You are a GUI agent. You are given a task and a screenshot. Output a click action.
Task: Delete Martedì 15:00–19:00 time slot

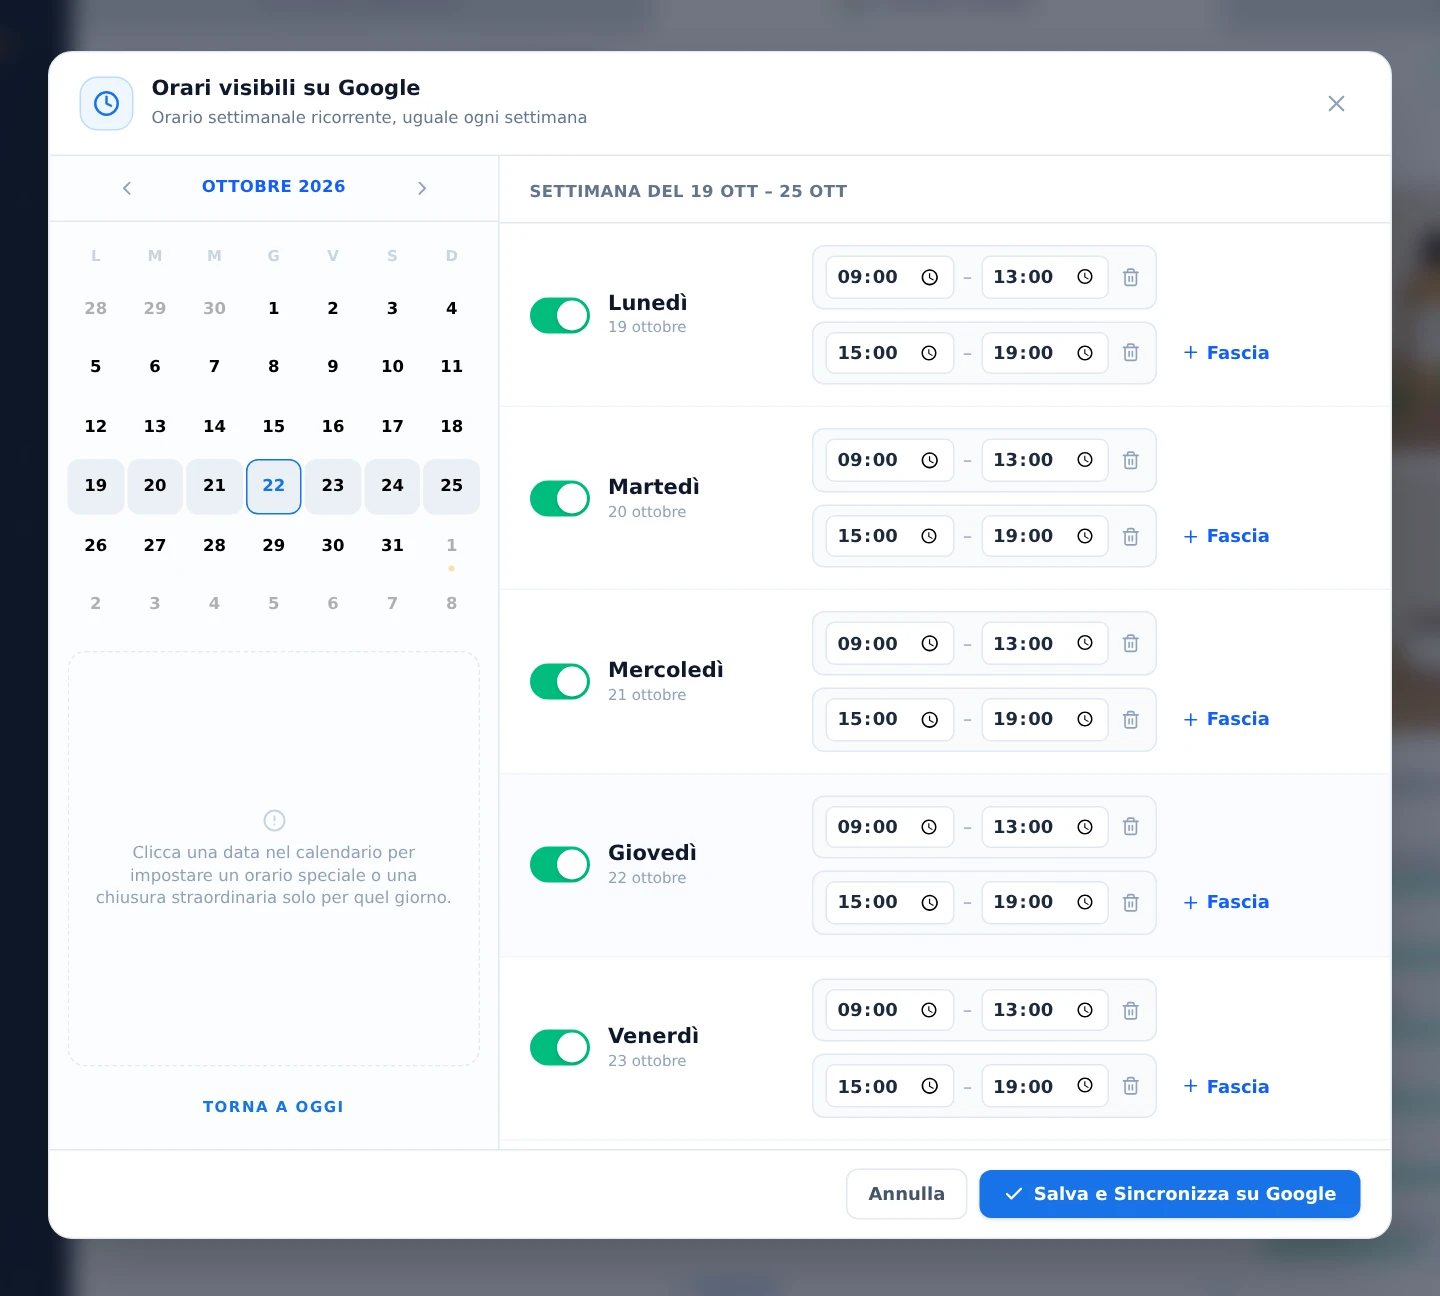pos(1130,536)
